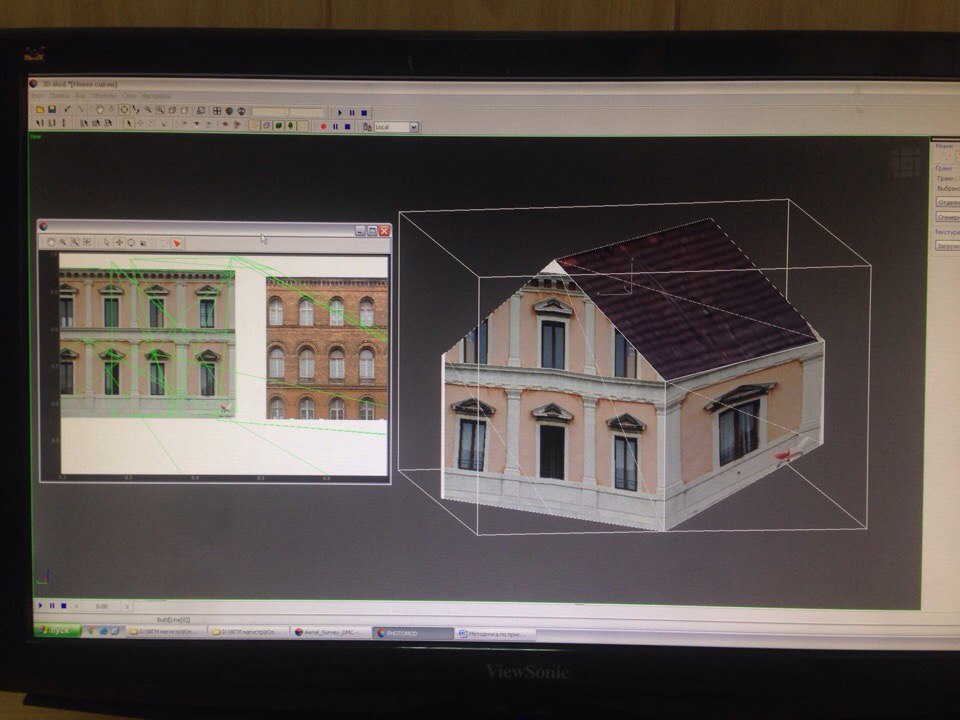Switch to the PHOTOMOD taskbar item
The height and width of the screenshot is (720, 960).
tap(413, 633)
